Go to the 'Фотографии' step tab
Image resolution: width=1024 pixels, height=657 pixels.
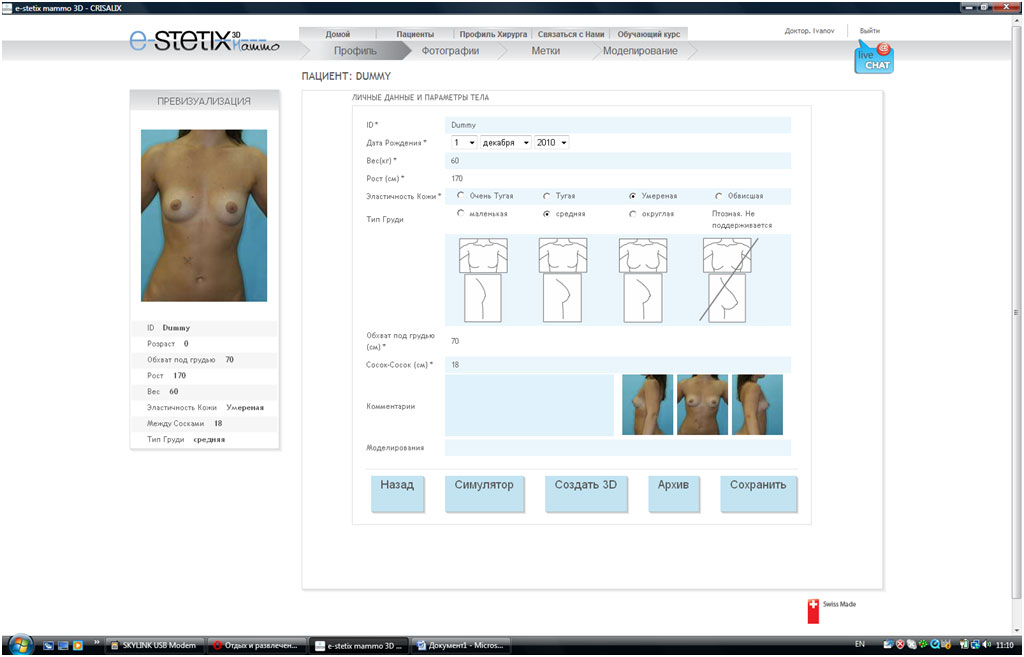point(451,51)
